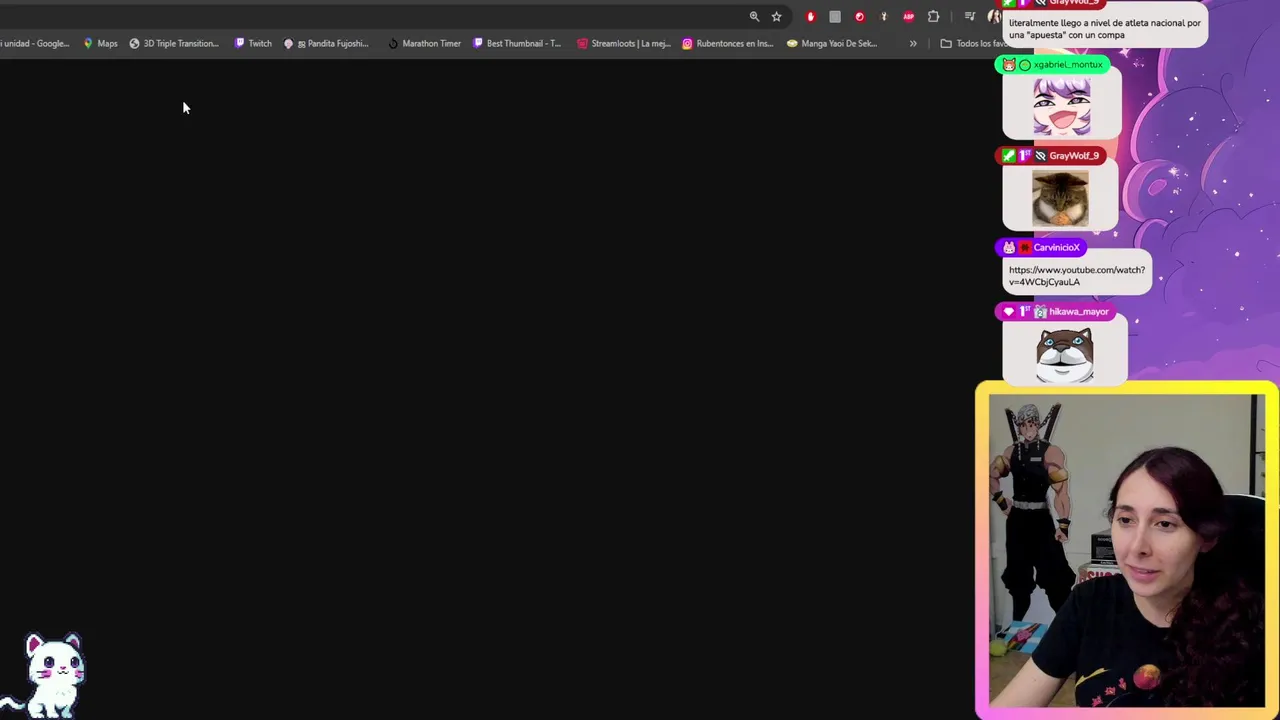Click the cat photo emote from GrayWolf_9
1280x720 pixels.
click(x=1060, y=198)
